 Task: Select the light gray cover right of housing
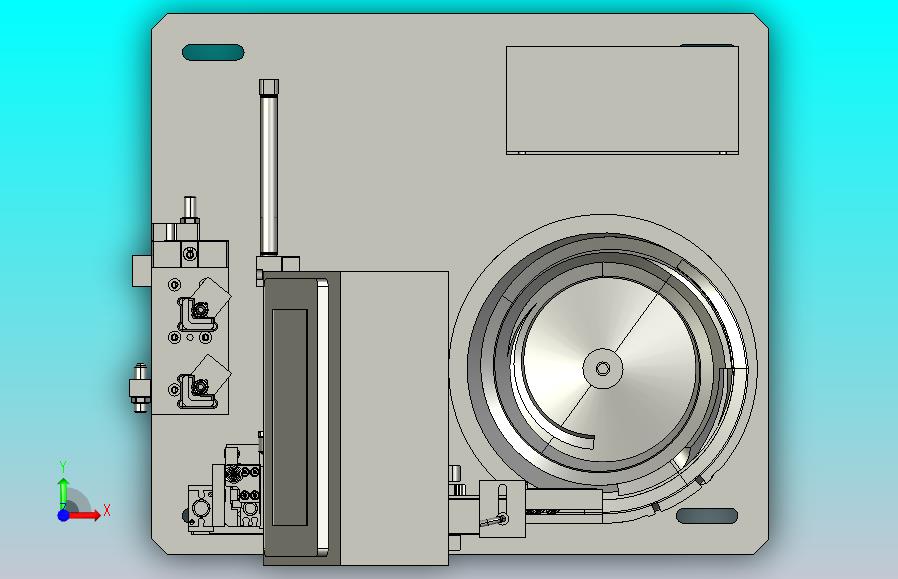click(394, 418)
